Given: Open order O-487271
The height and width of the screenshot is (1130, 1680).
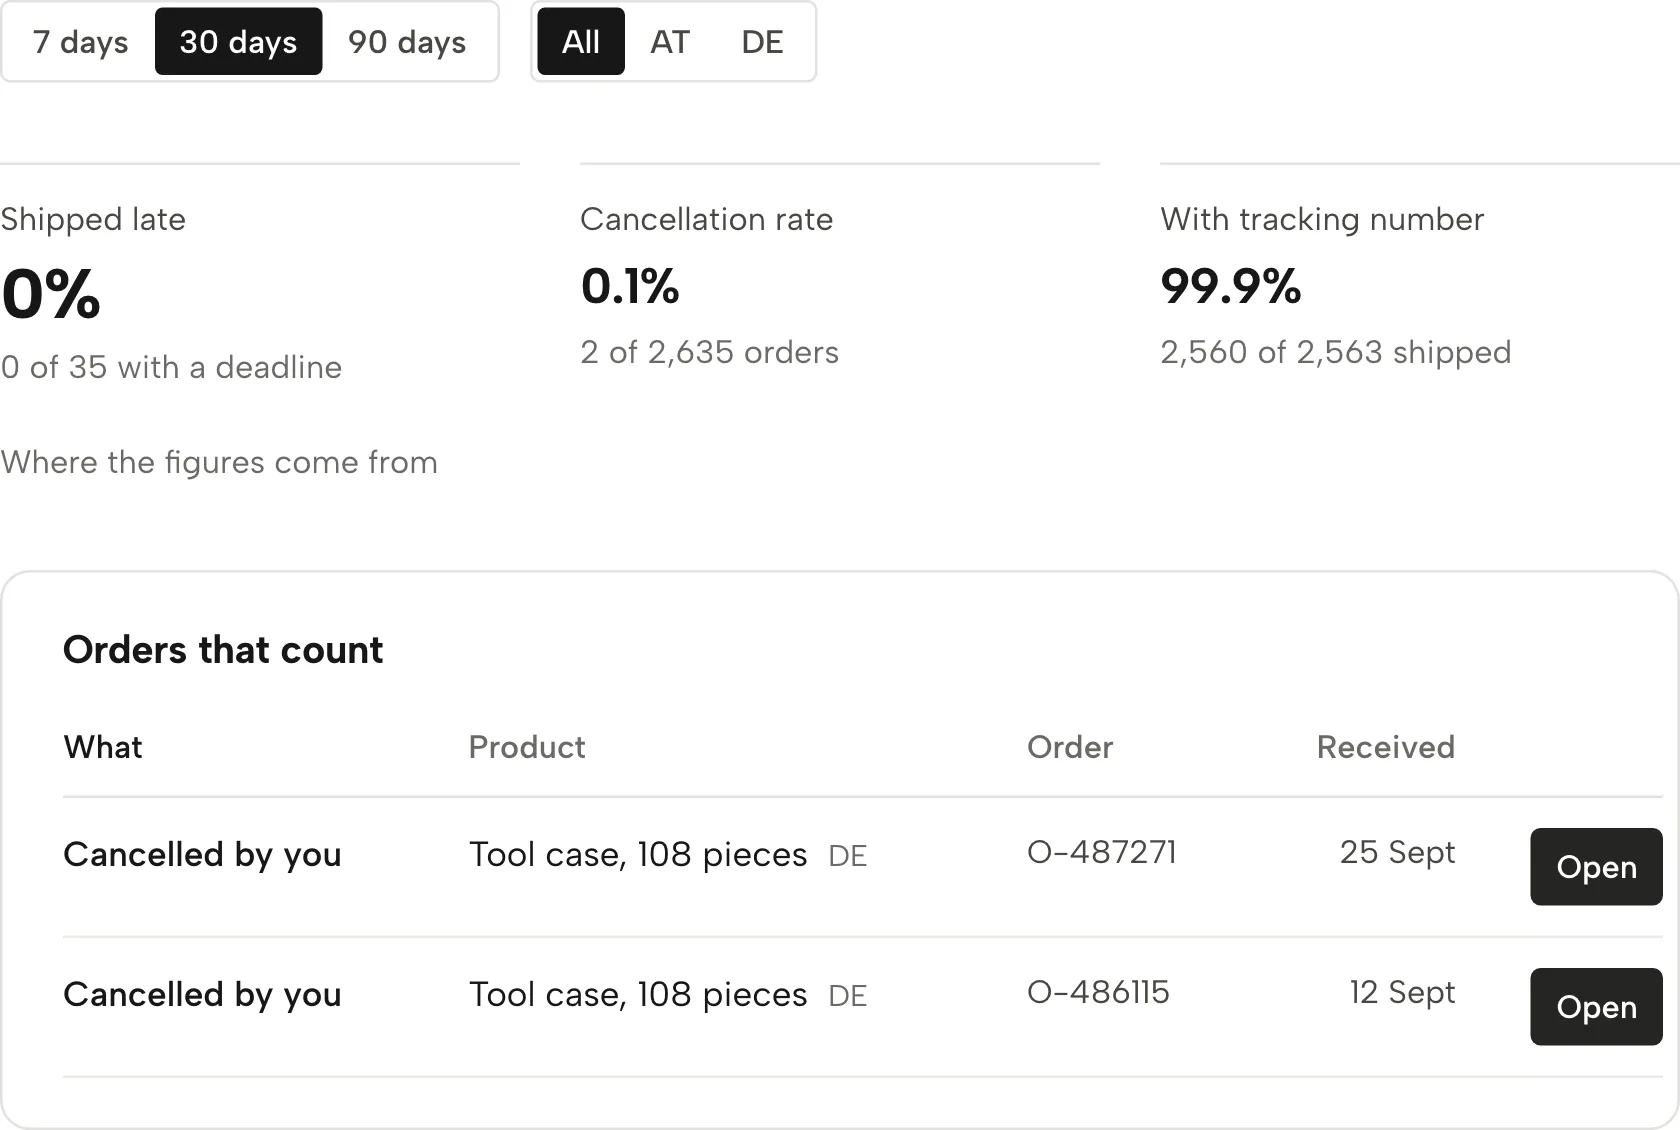Looking at the screenshot, I should coord(1596,867).
